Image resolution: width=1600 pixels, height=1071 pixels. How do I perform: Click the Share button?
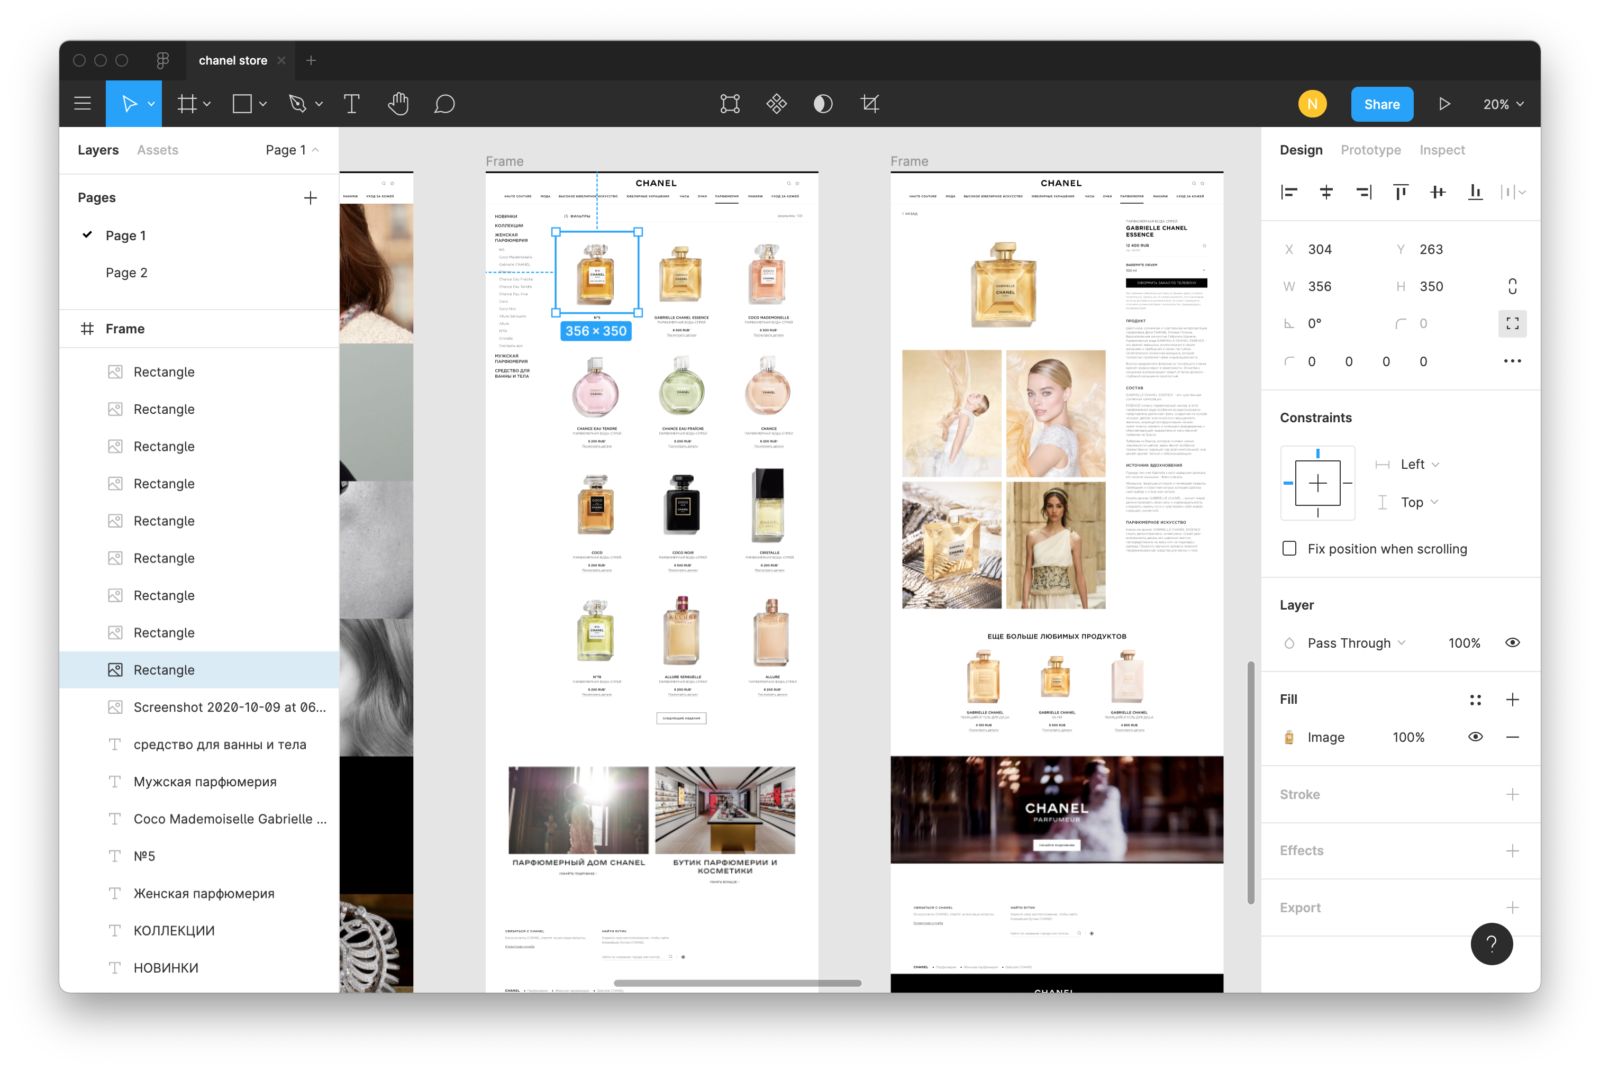pyautogui.click(x=1382, y=104)
